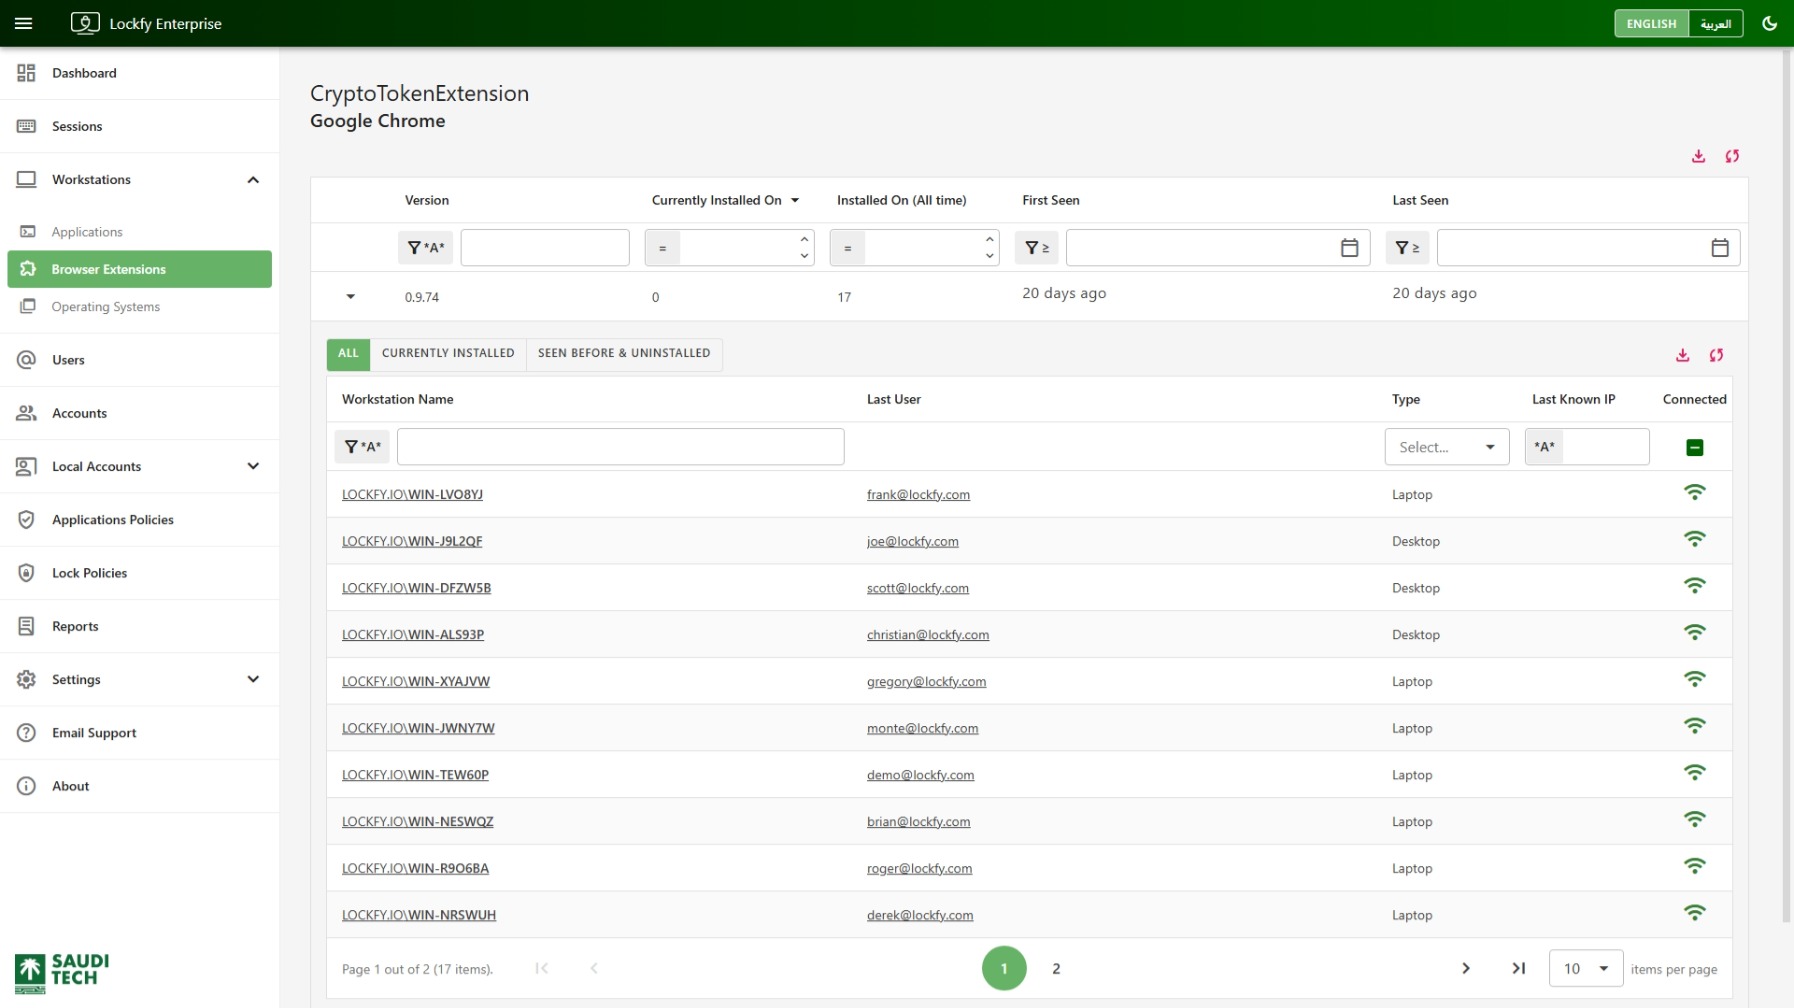Increment Currently Installed On filter value
The width and height of the screenshot is (1794, 1008).
tap(804, 239)
